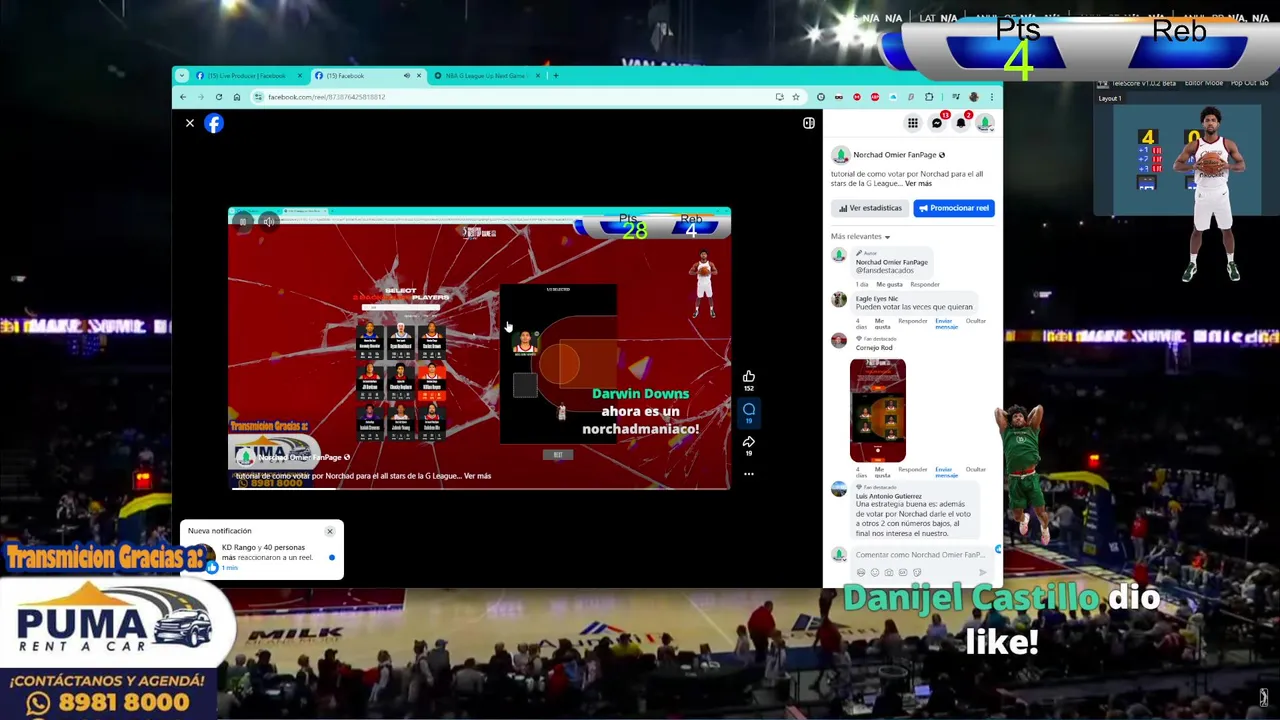Mute the reel with the speaker icon
Image resolution: width=1280 pixels, height=720 pixels.
click(x=268, y=222)
